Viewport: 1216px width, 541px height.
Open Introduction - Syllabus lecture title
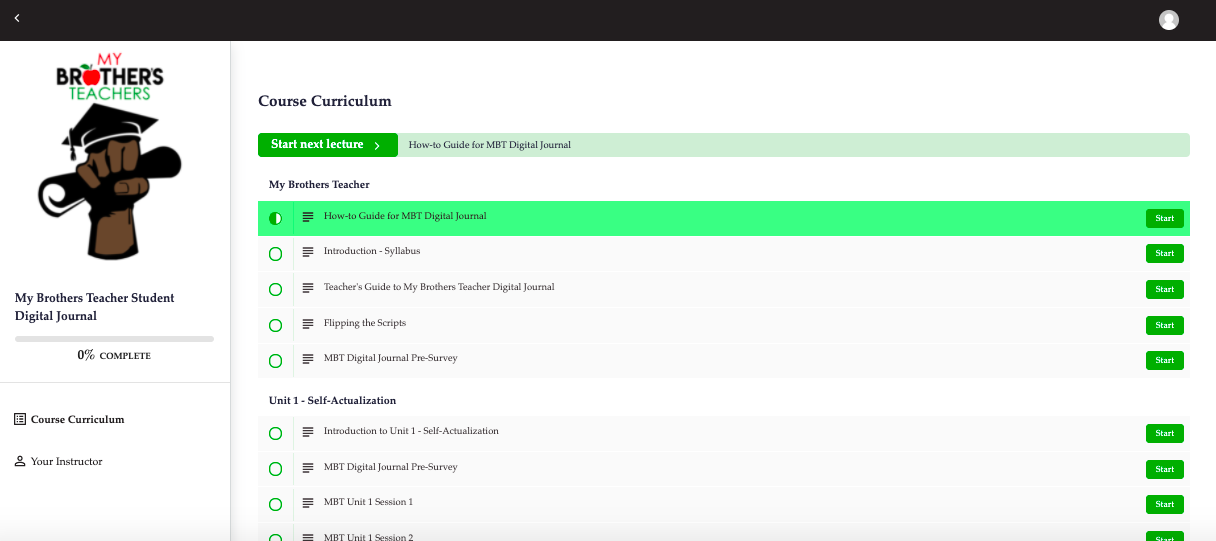click(372, 251)
